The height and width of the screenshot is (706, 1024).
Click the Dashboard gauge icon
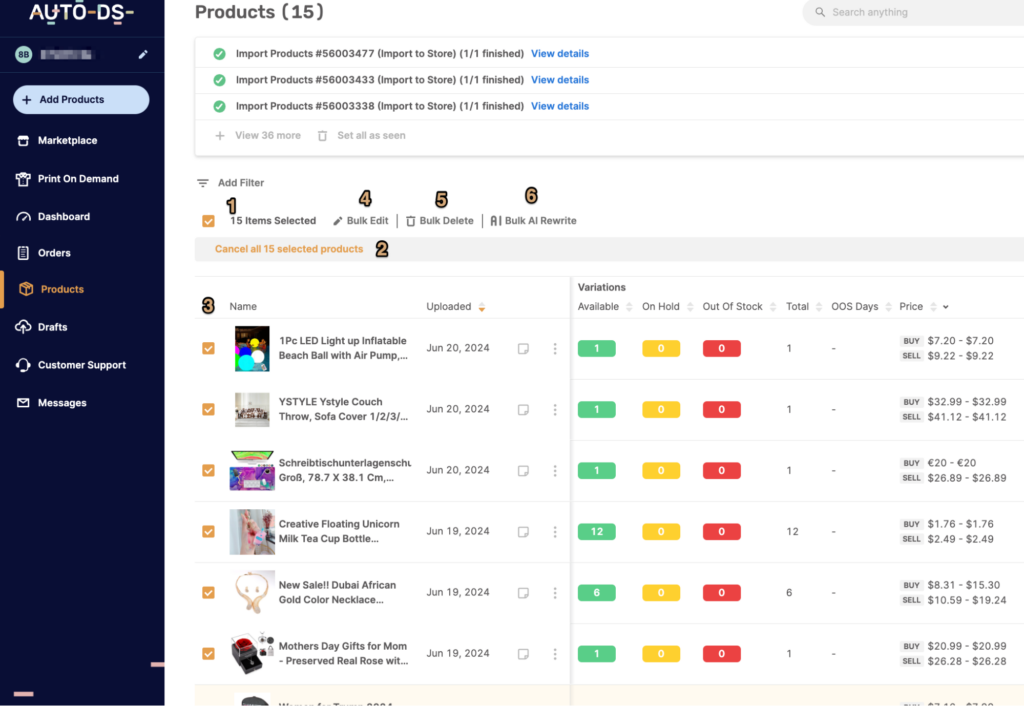(23, 217)
